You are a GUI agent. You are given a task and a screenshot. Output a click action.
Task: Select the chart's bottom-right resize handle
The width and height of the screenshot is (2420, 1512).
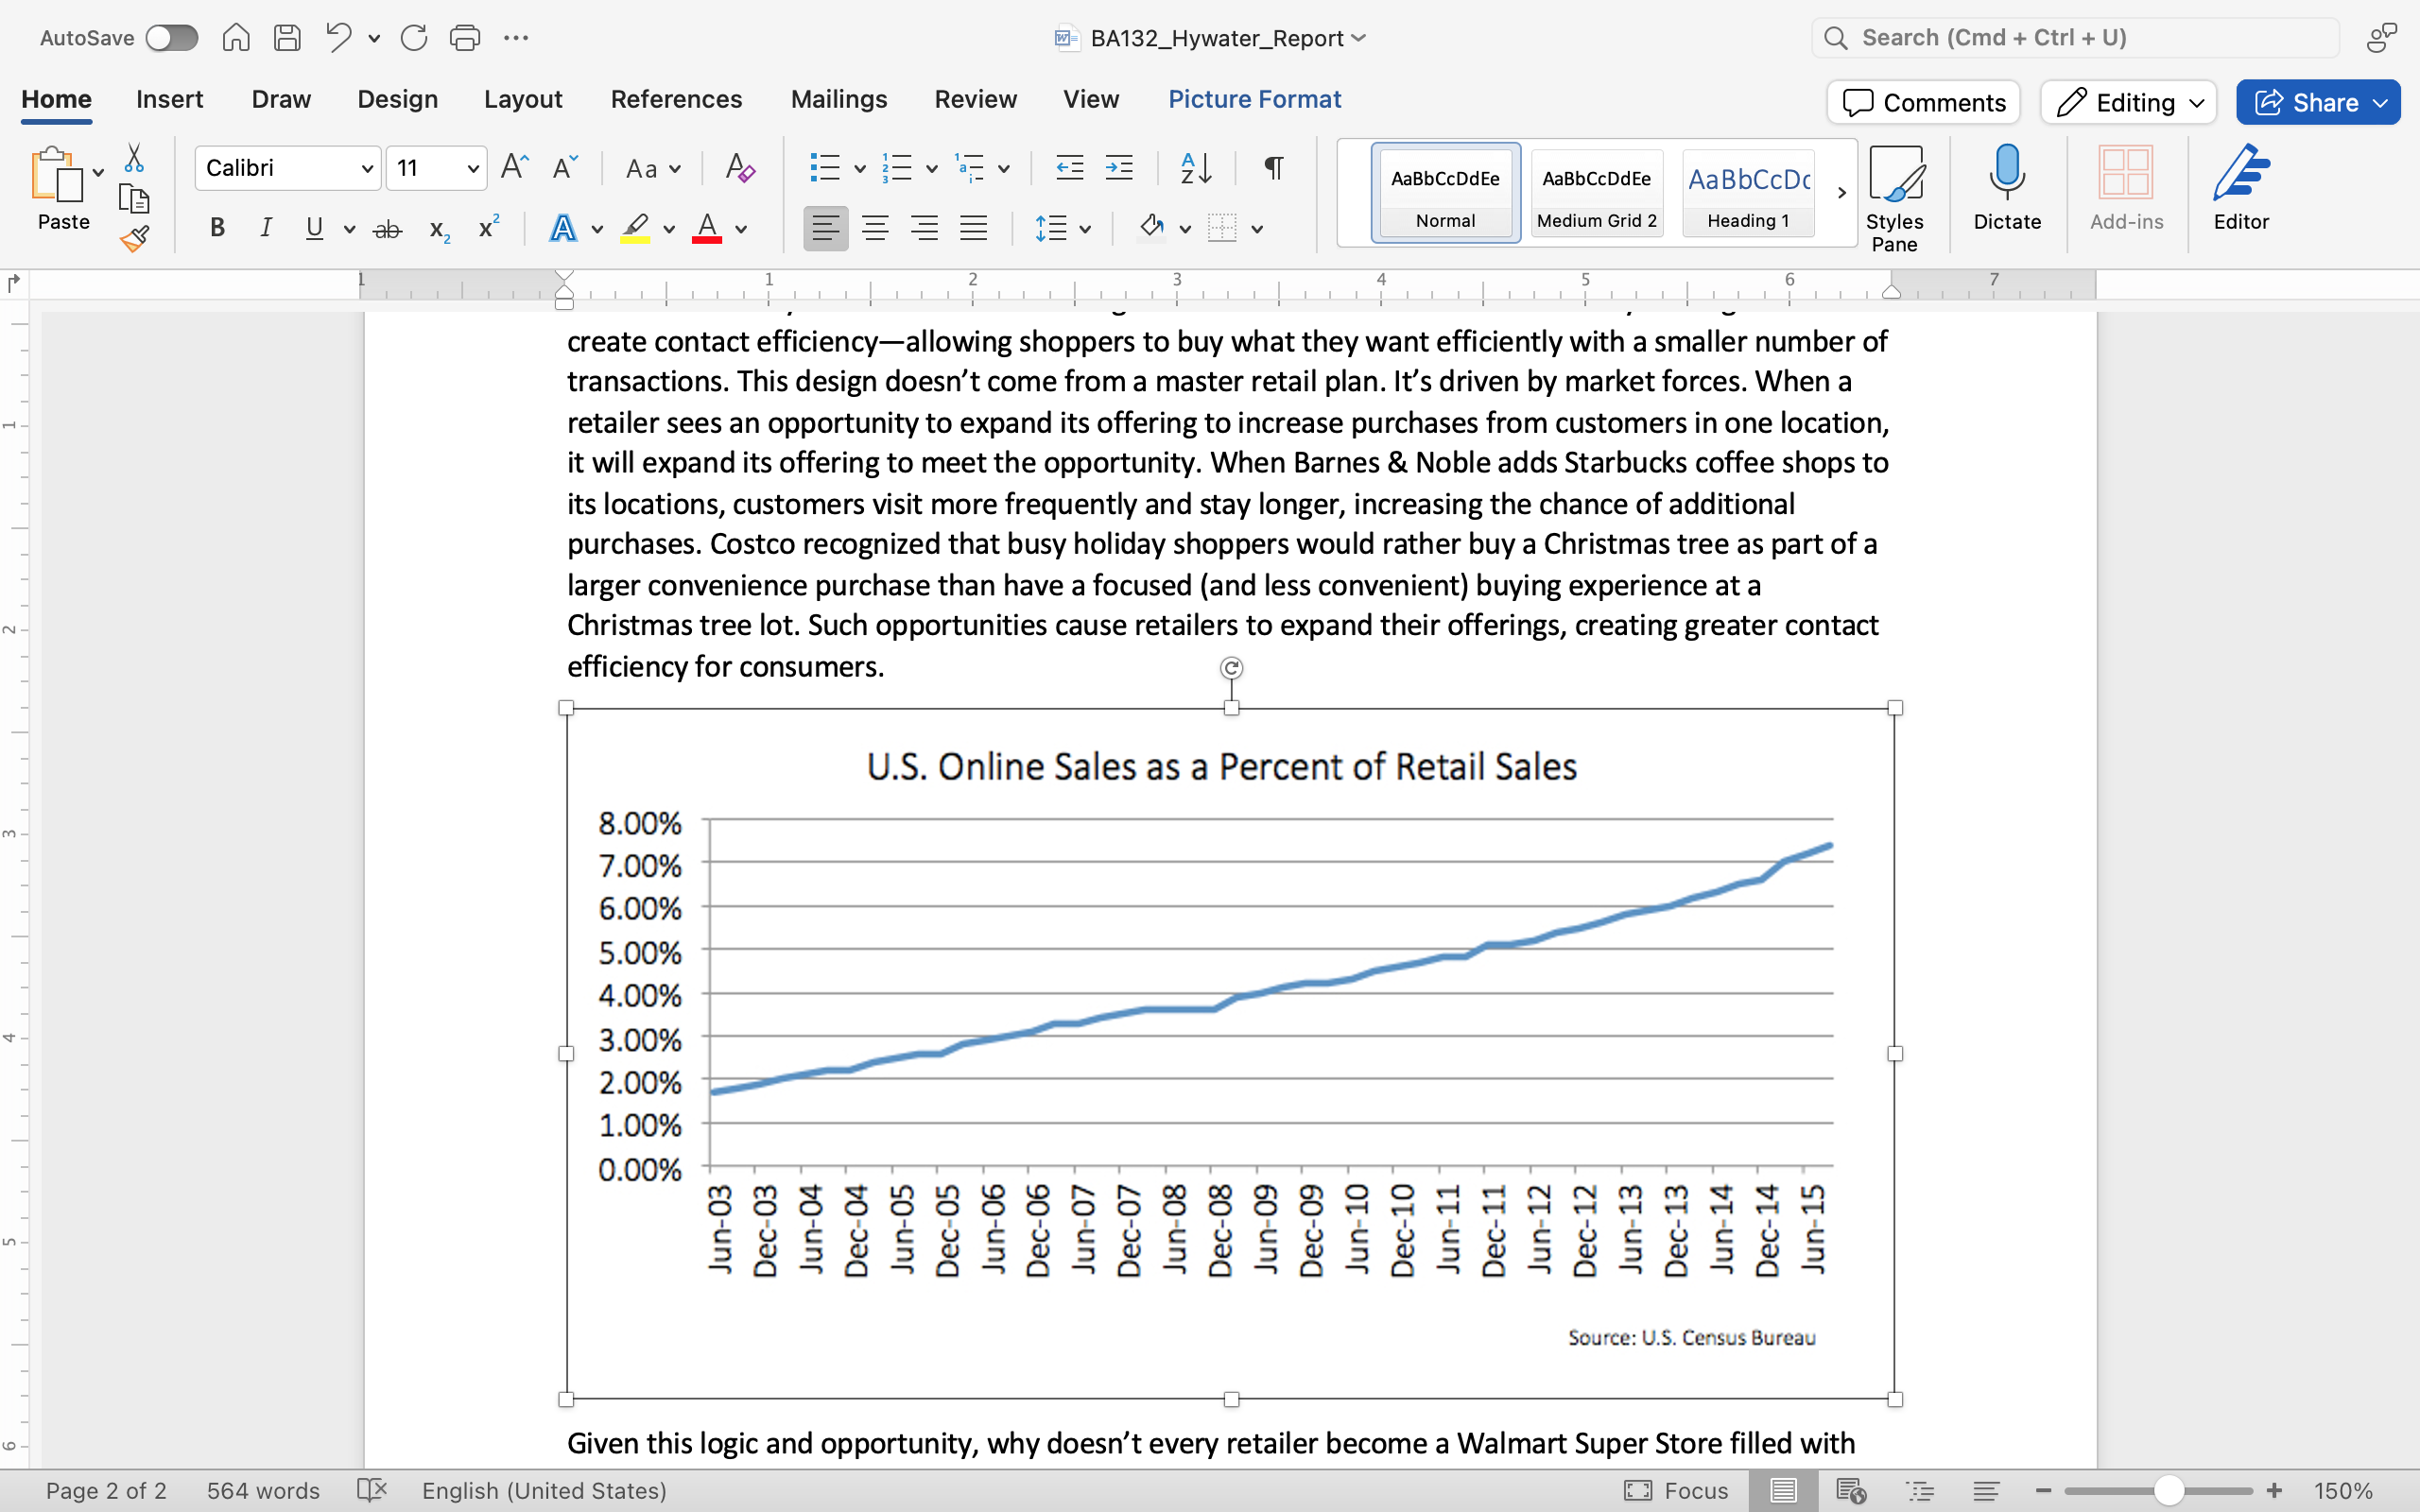[x=1894, y=1399]
